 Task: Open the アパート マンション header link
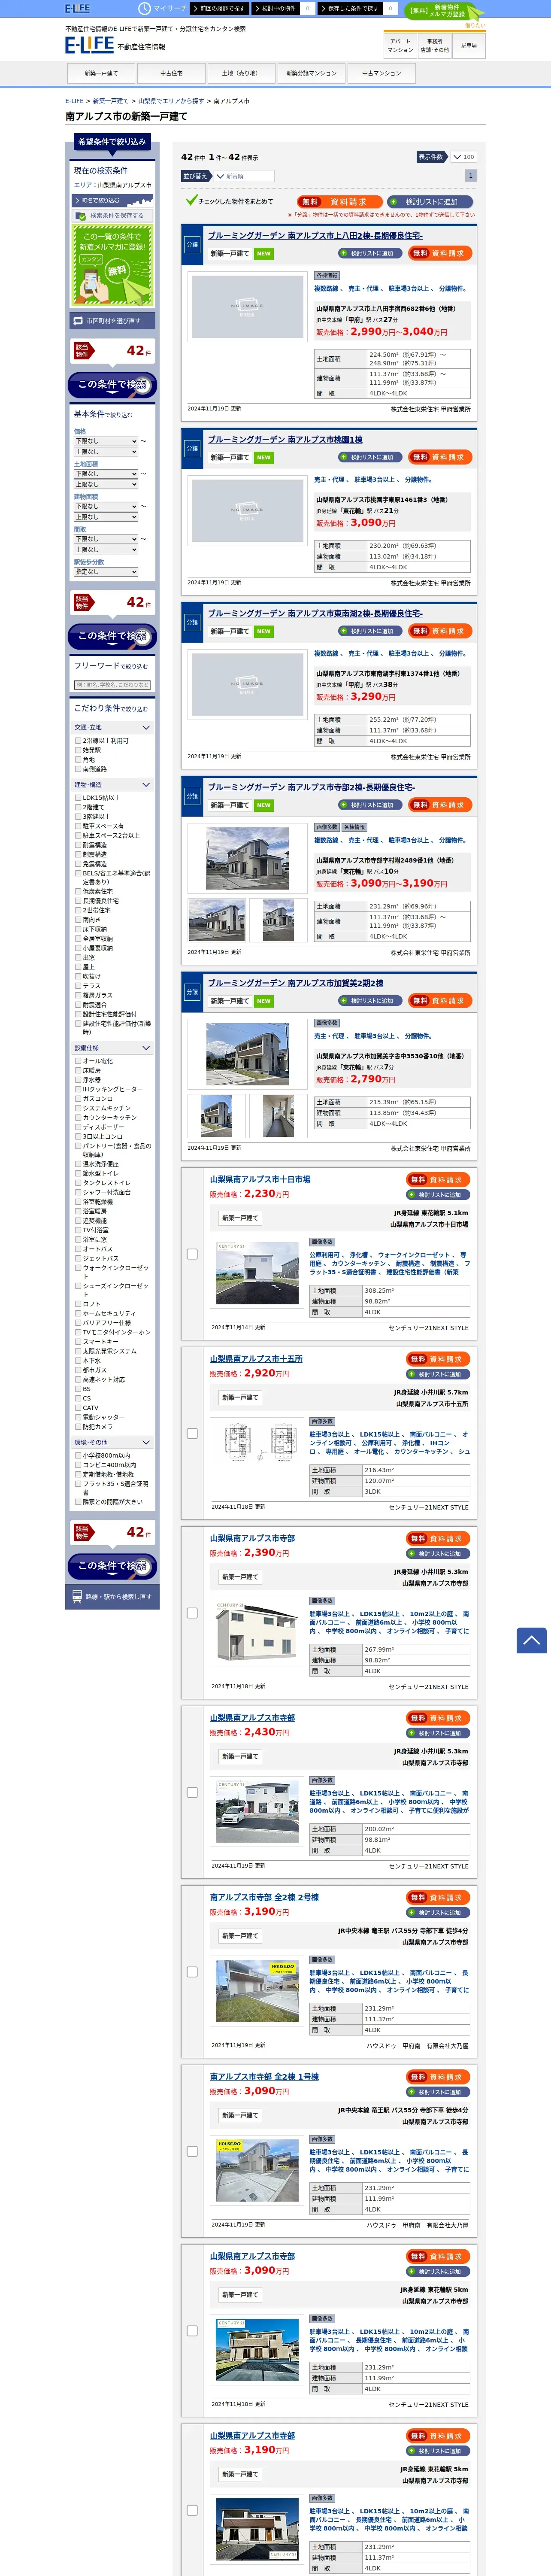coord(400,45)
